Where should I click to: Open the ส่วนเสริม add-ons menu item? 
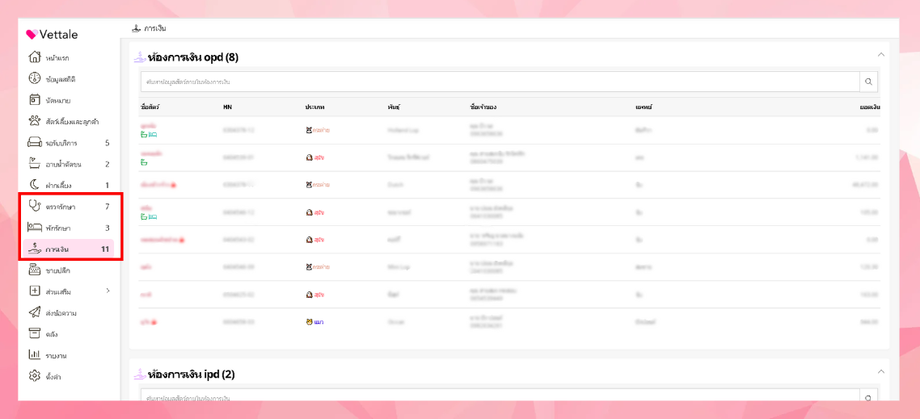[x=68, y=292]
